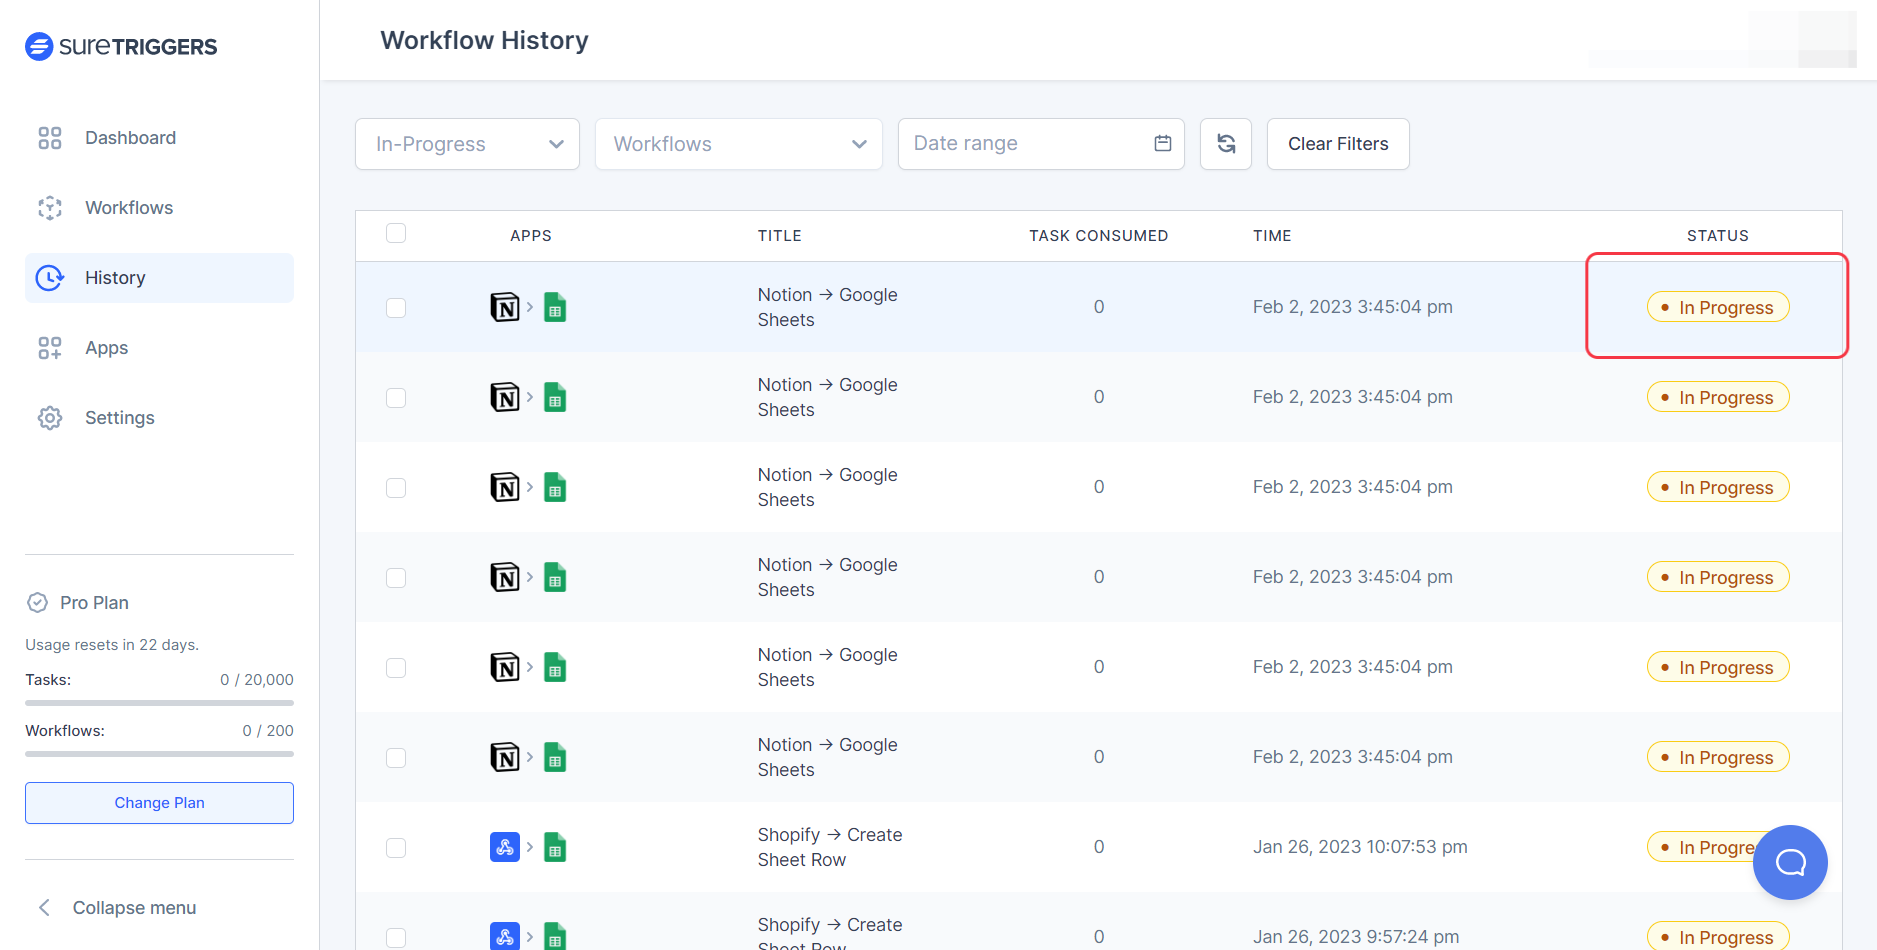Click the refresh history button
The width and height of the screenshot is (1877, 950).
coord(1226,144)
